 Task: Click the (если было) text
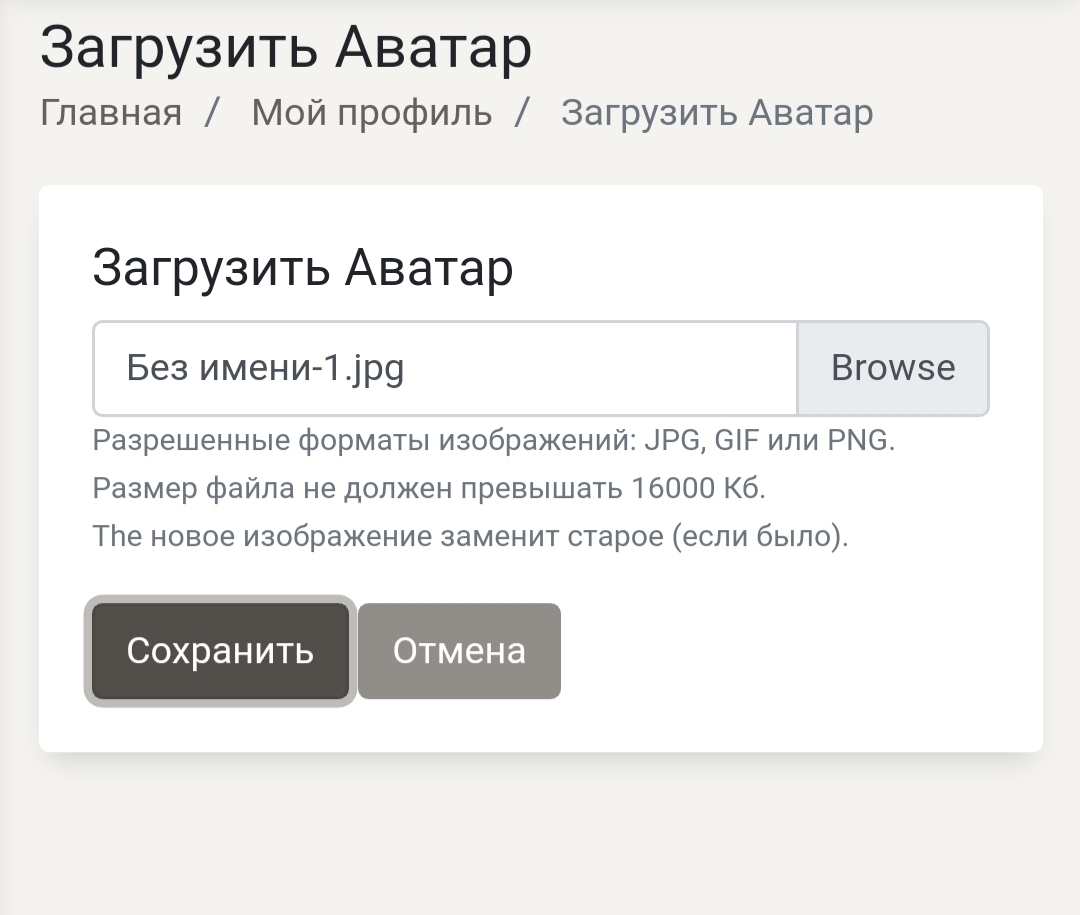[x=759, y=536]
